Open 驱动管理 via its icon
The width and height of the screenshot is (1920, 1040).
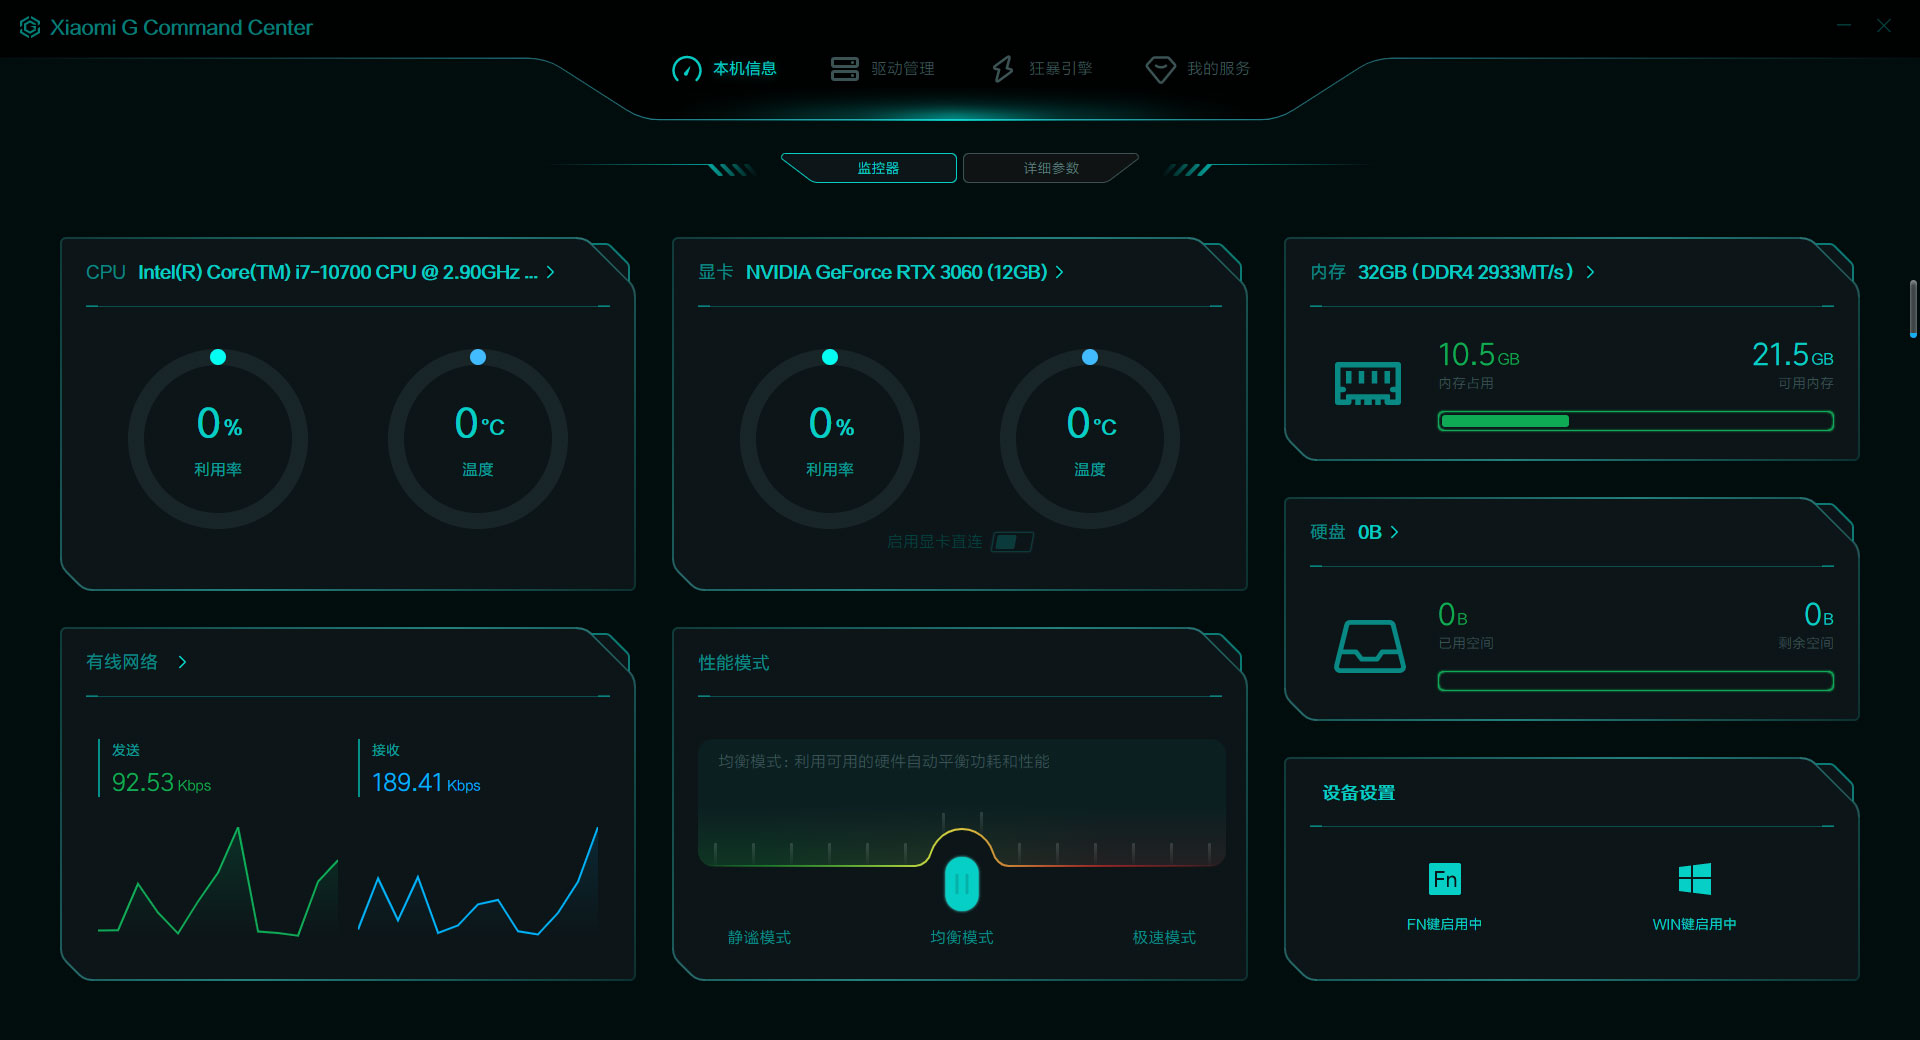(845, 68)
